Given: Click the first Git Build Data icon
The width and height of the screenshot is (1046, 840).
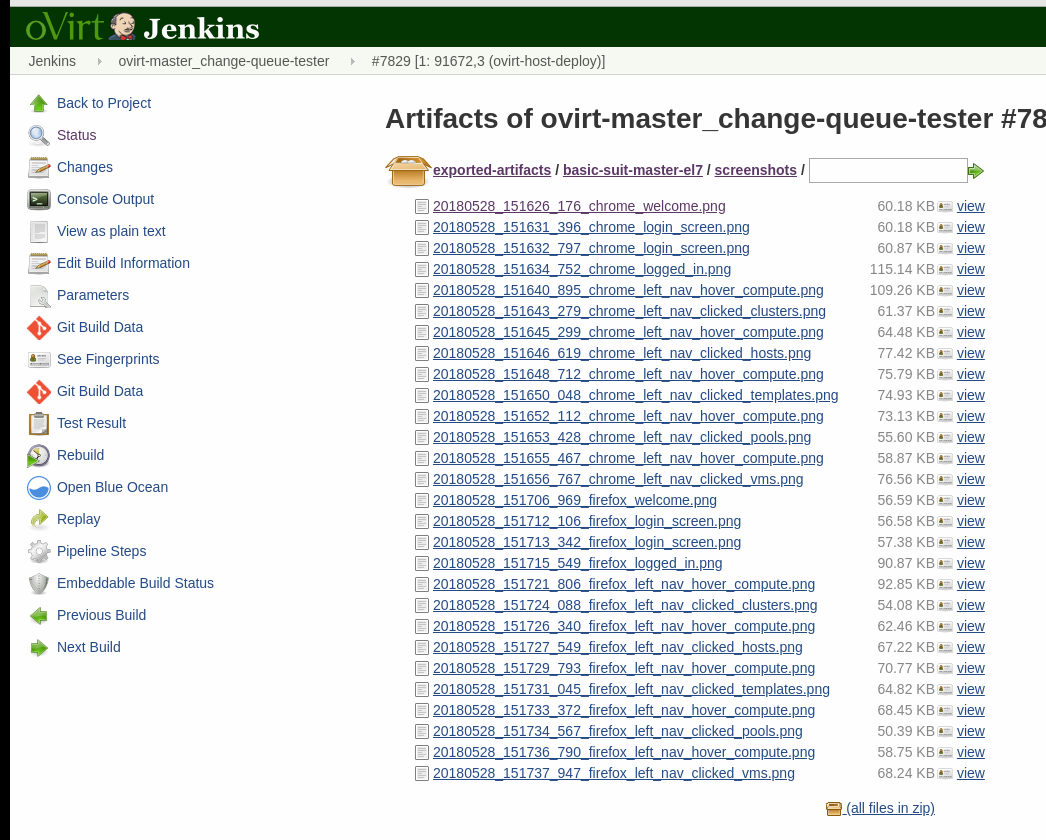Looking at the screenshot, I should pos(39,327).
